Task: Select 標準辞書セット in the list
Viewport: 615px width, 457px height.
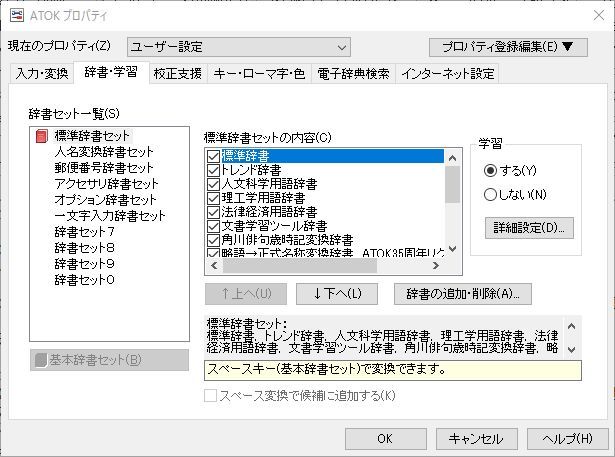Action: tap(92, 136)
